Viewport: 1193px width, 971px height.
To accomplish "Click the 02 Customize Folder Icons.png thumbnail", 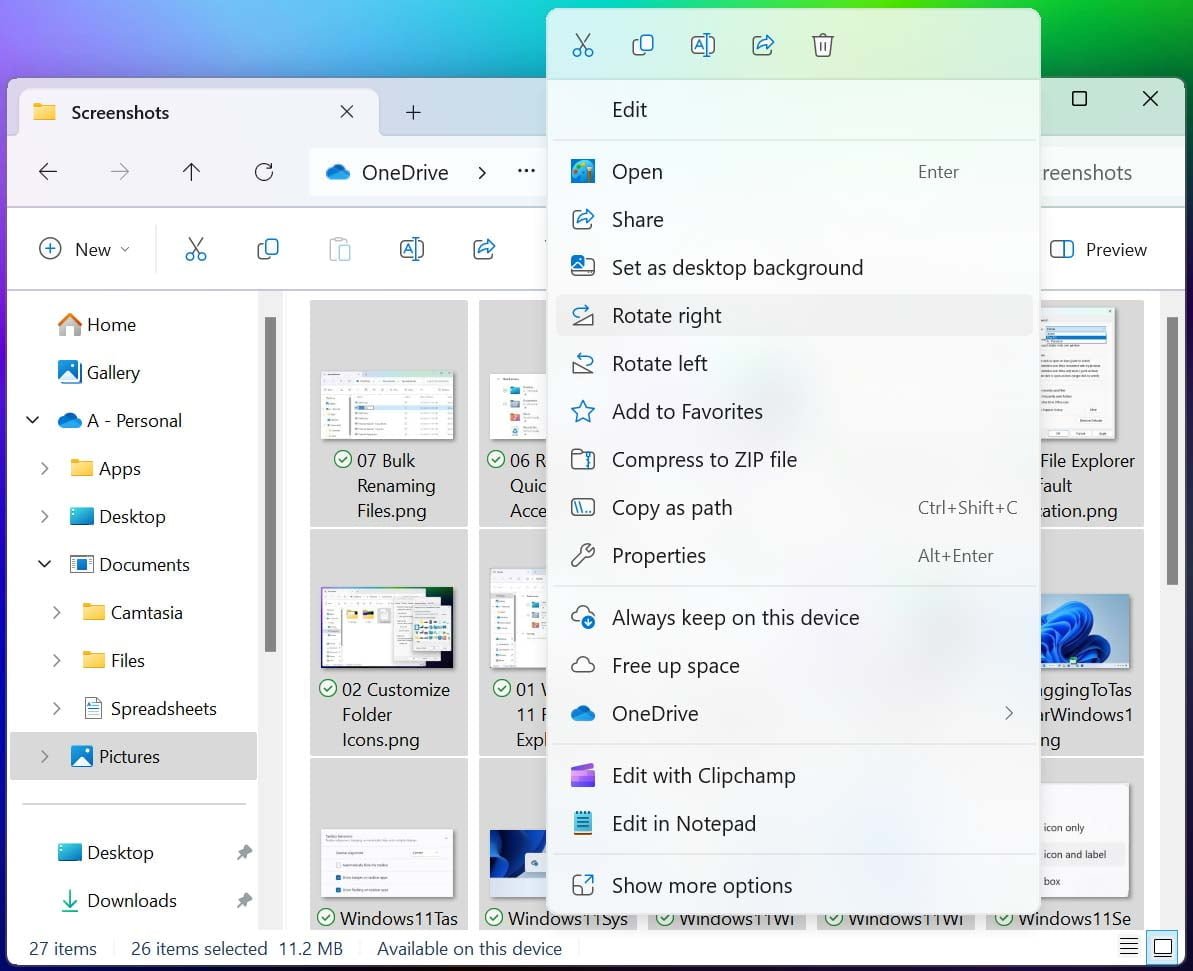I will pos(389,627).
